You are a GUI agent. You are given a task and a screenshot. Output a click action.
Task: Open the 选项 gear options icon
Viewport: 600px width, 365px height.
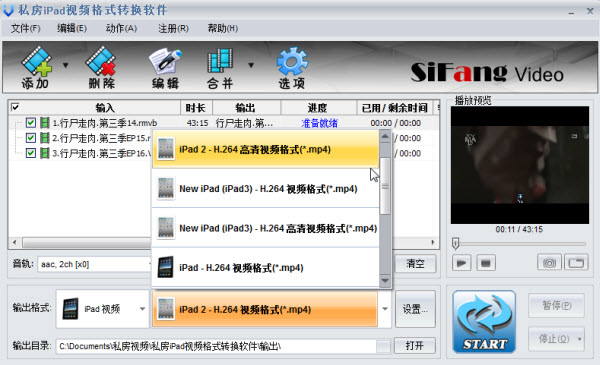tap(292, 68)
